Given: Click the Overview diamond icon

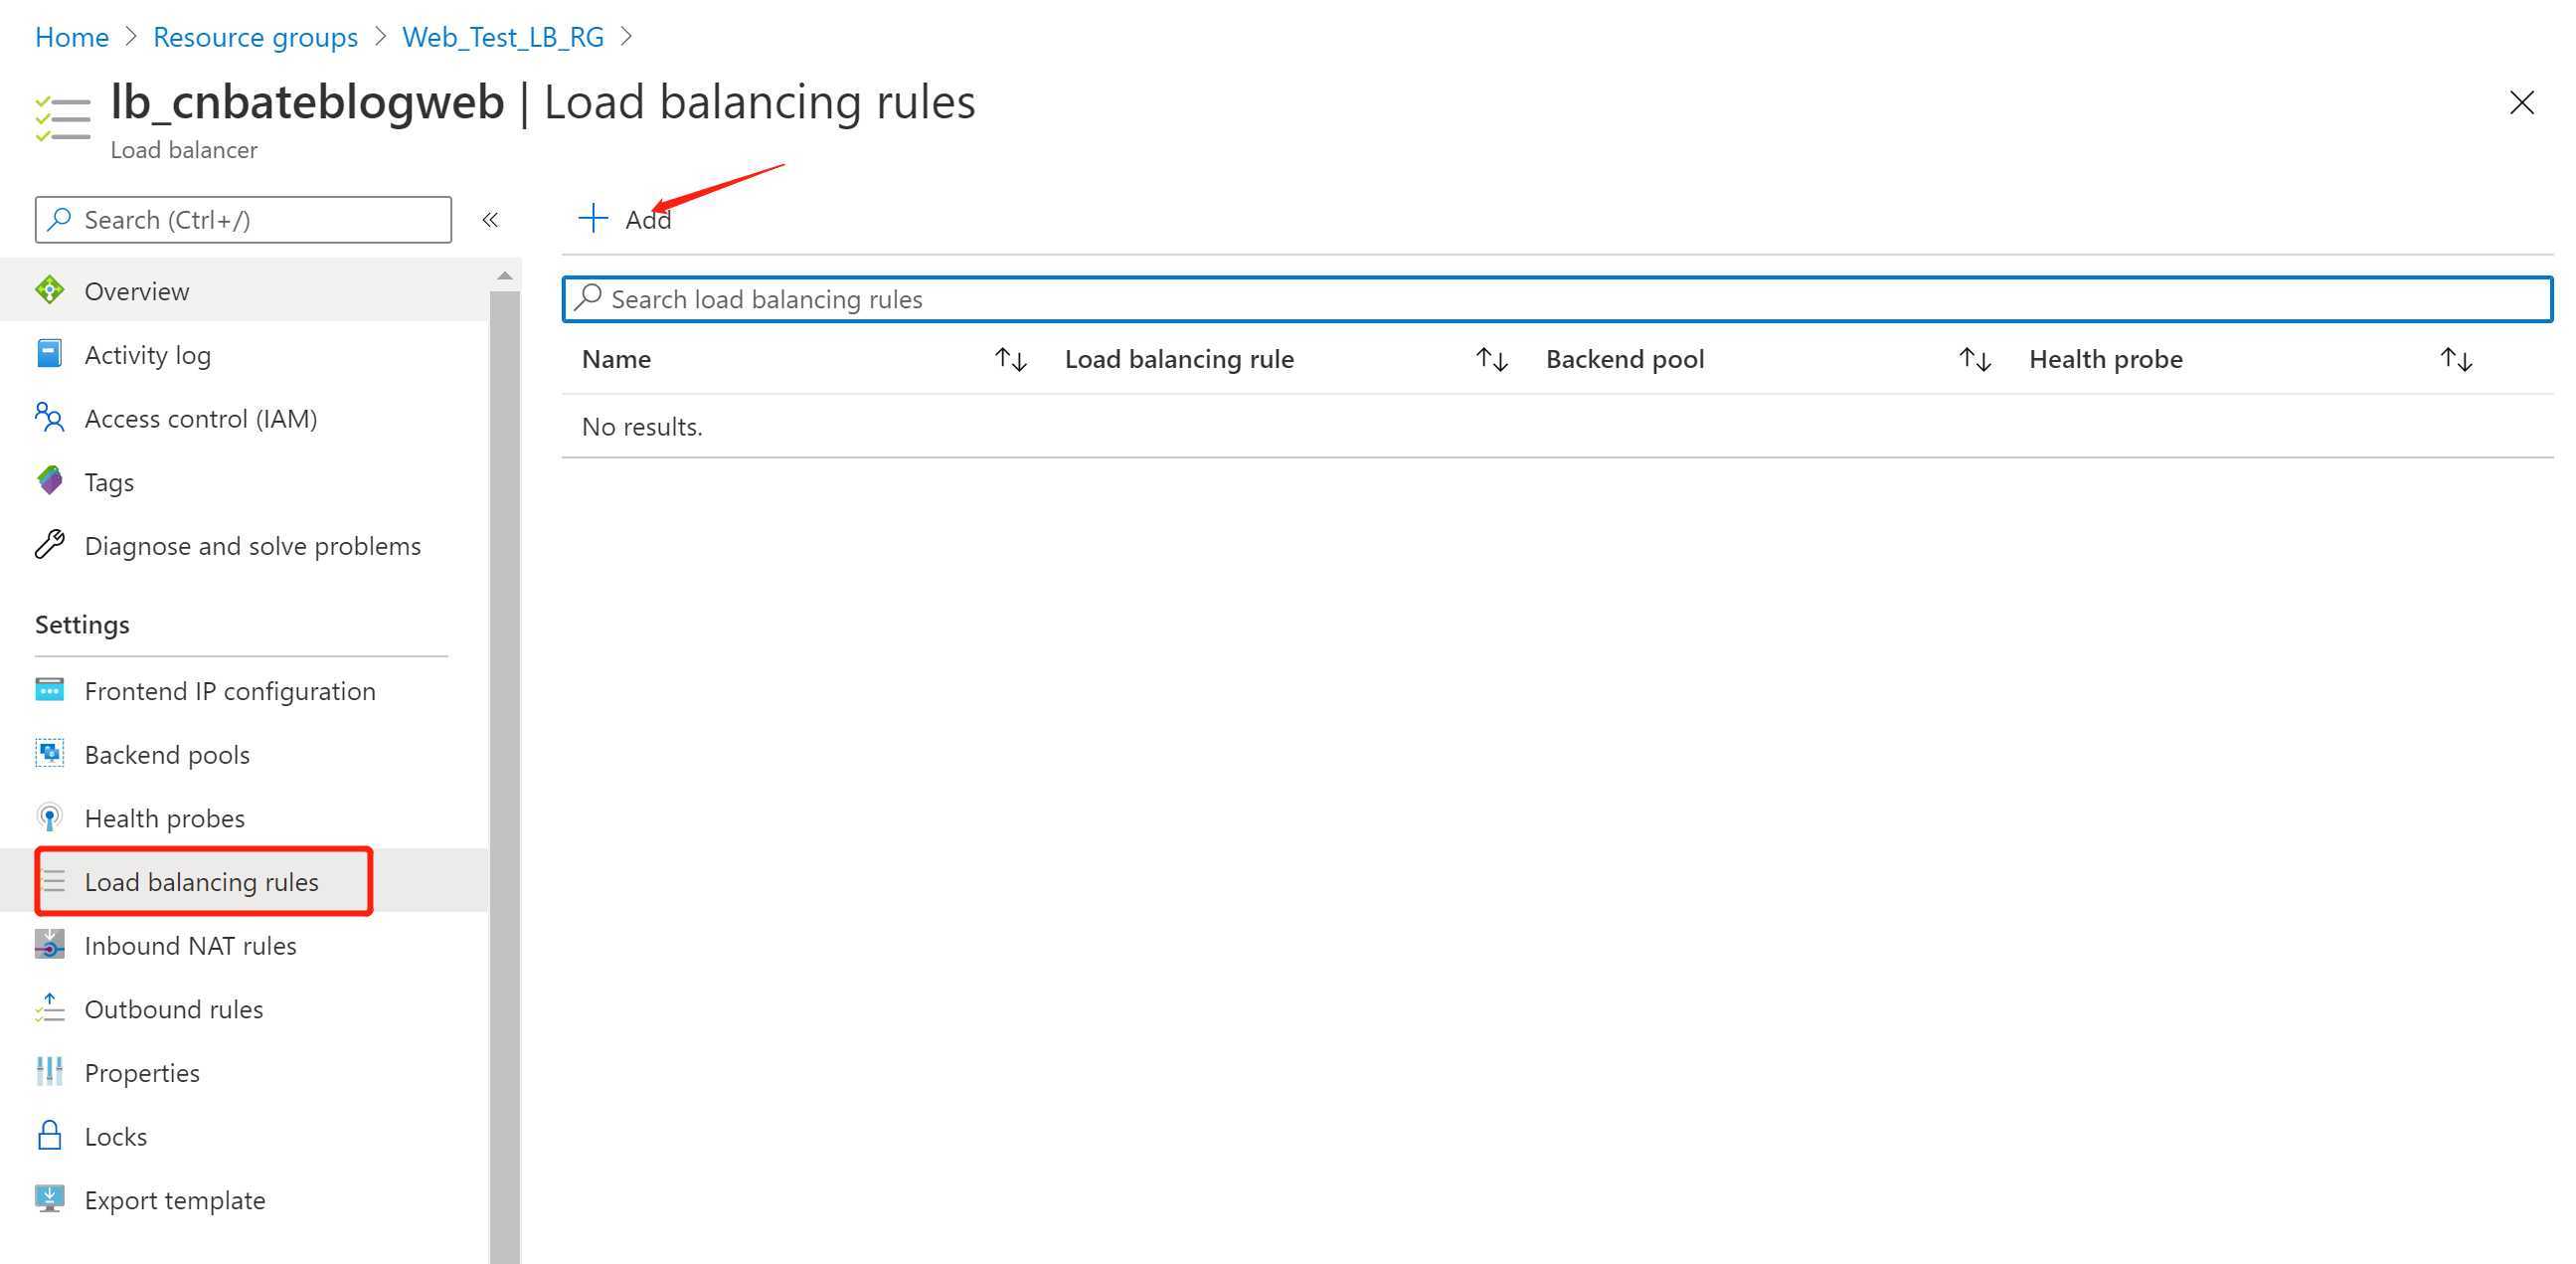Looking at the screenshot, I should click(x=49, y=290).
